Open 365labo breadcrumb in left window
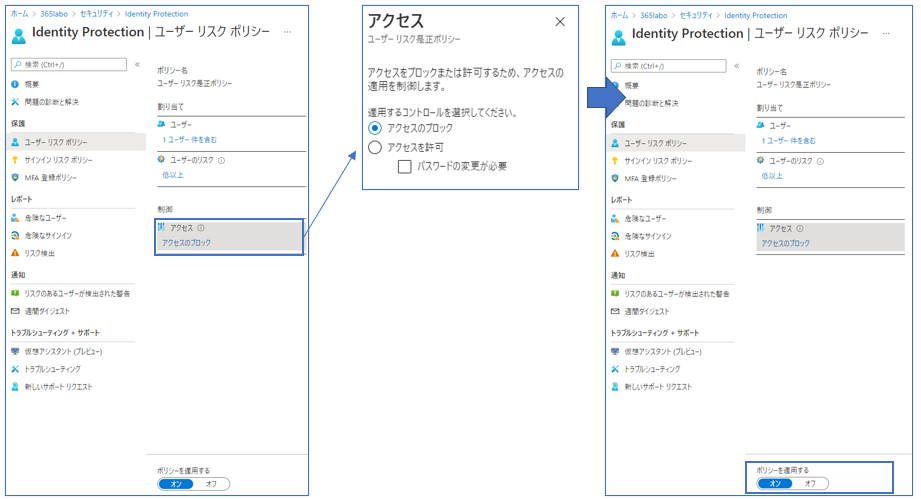921x499 pixels. click(x=54, y=14)
